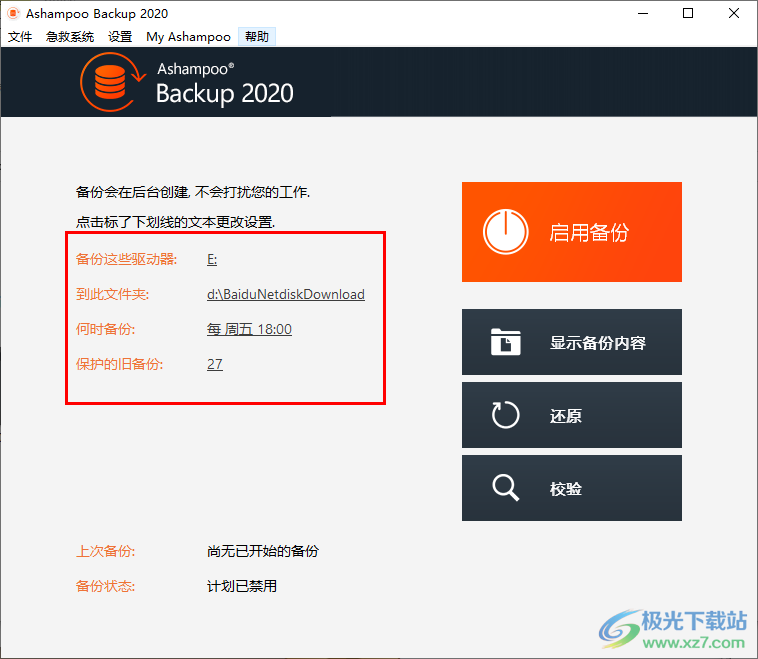Open 显示备份内容 button

click(x=571, y=342)
